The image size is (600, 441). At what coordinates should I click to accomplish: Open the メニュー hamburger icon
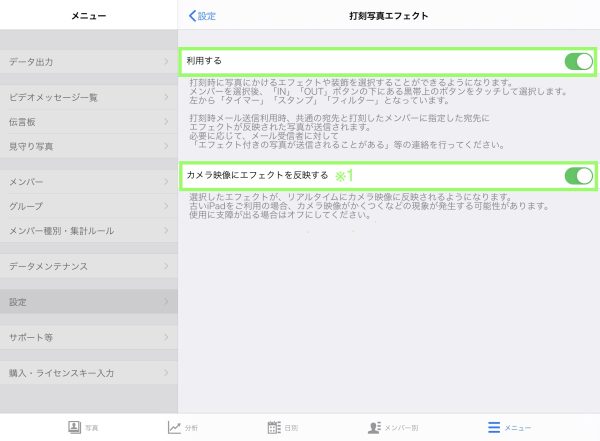(493, 427)
